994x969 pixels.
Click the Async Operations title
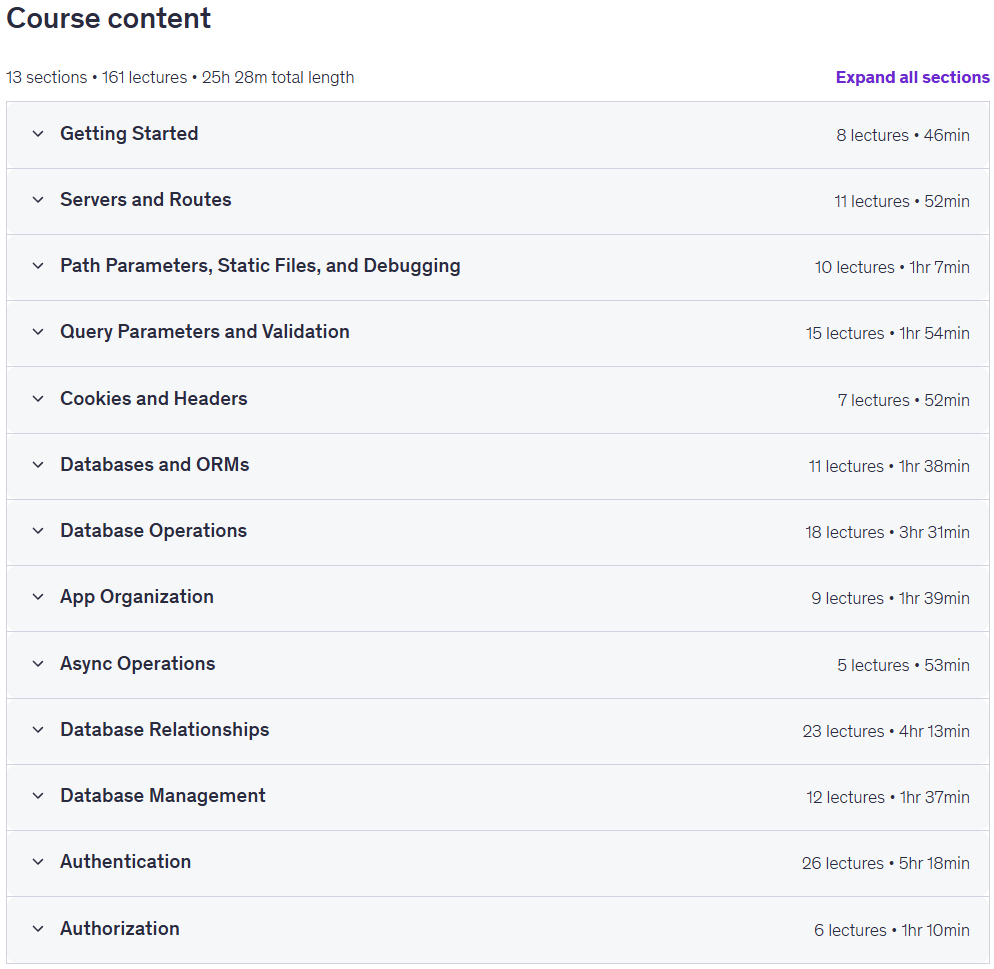[x=138, y=664]
